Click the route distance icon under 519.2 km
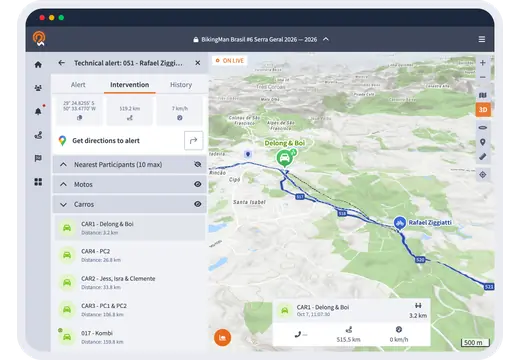The width and height of the screenshot is (520, 360). (130, 118)
